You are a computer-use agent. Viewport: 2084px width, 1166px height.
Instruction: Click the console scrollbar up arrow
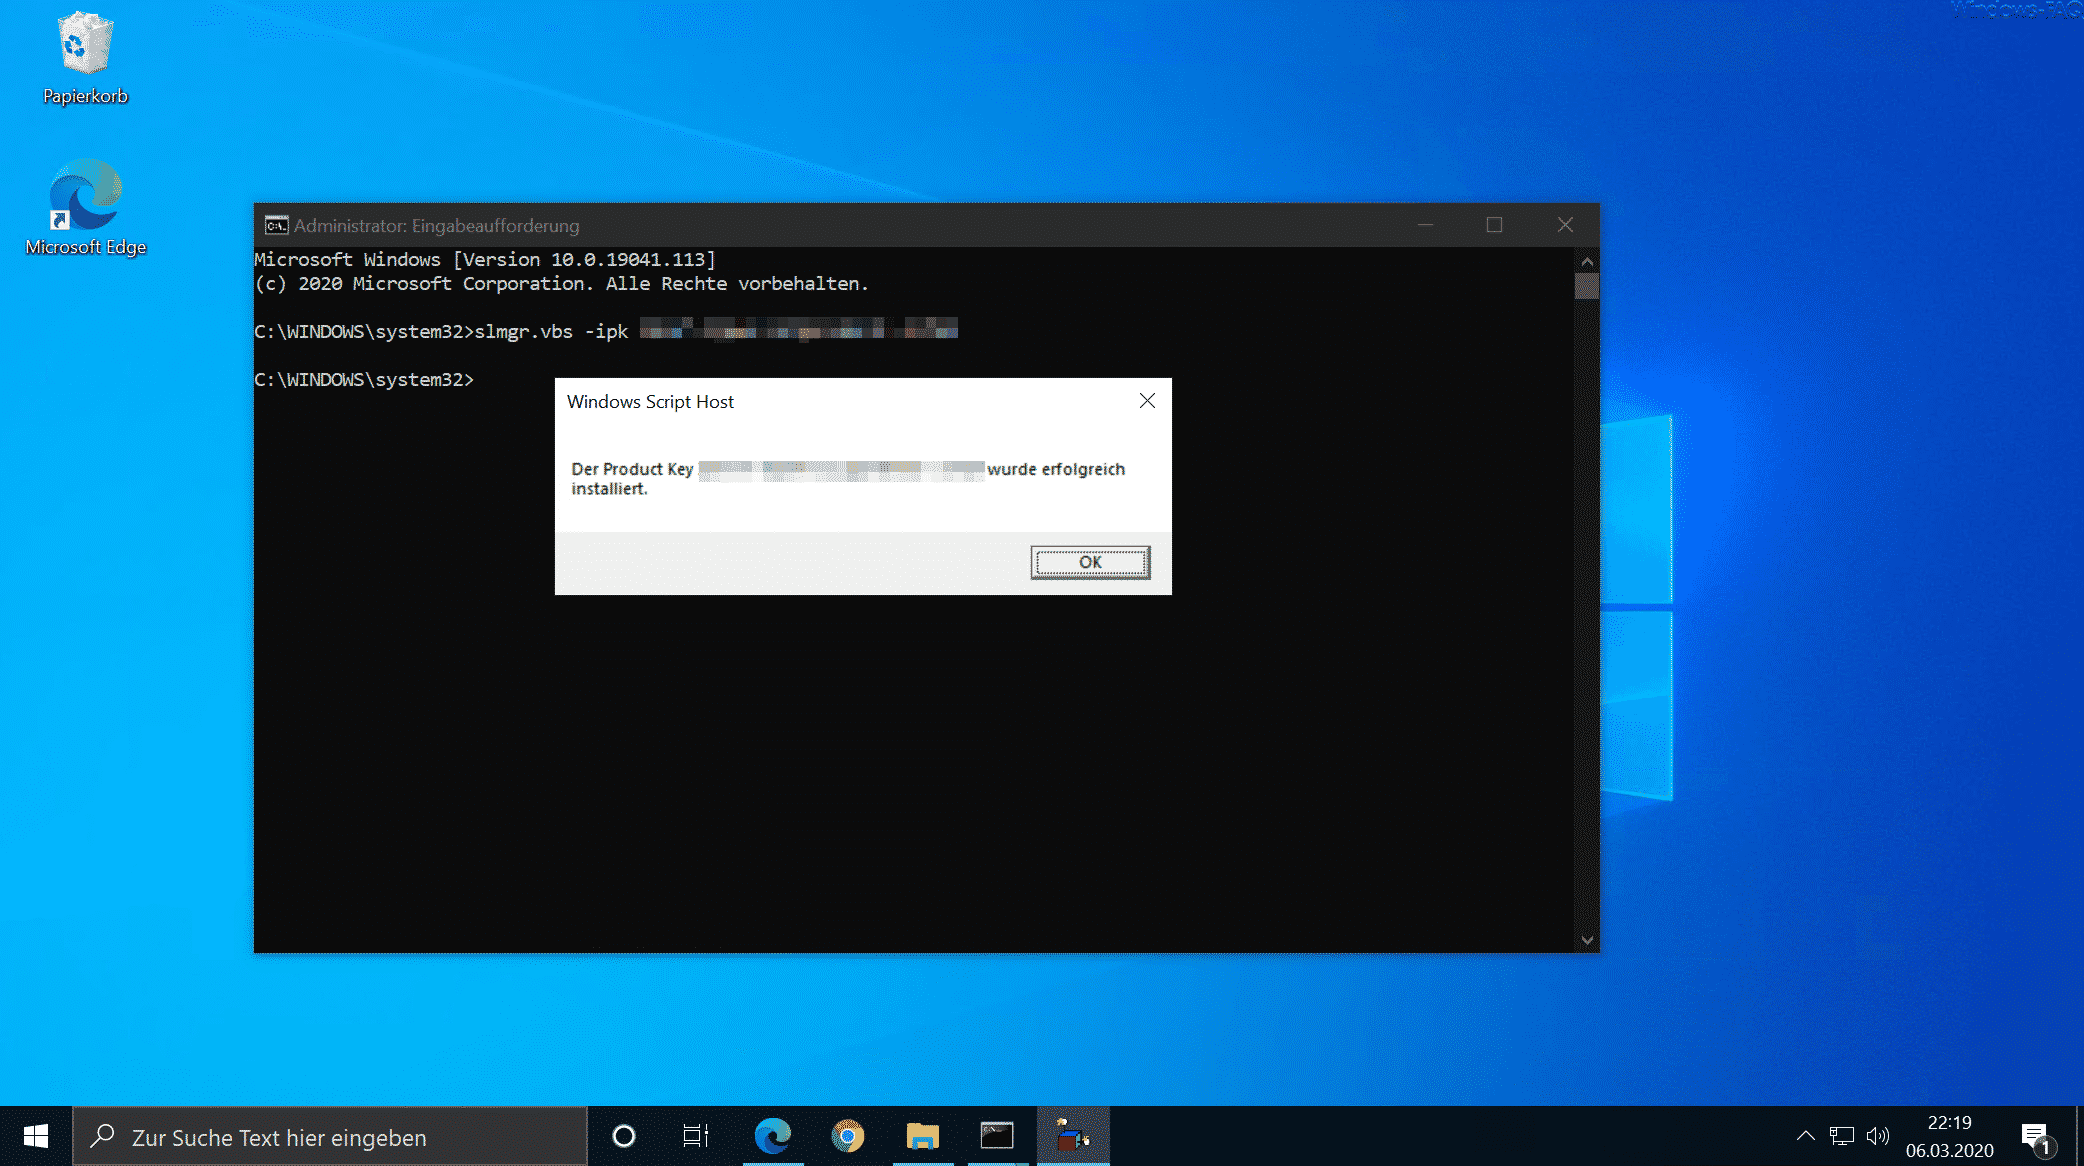click(1587, 261)
